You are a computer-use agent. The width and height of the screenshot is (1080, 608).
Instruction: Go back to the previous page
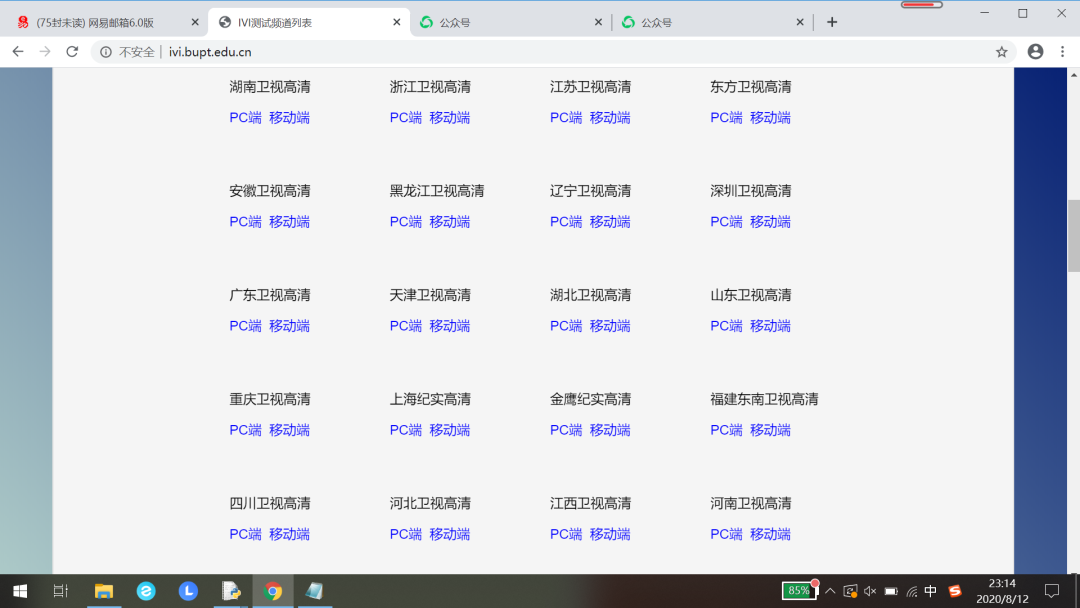(x=18, y=52)
